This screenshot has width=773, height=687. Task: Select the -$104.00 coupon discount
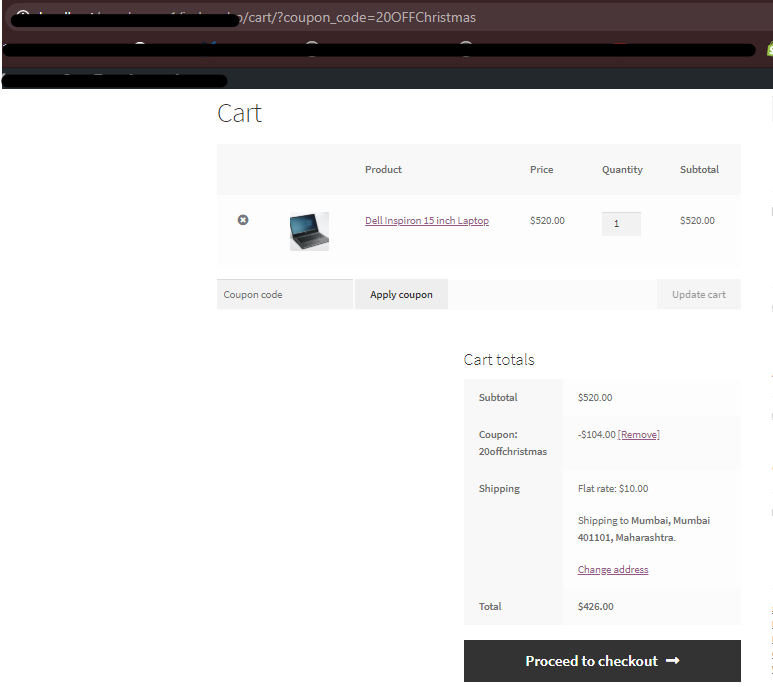597,434
